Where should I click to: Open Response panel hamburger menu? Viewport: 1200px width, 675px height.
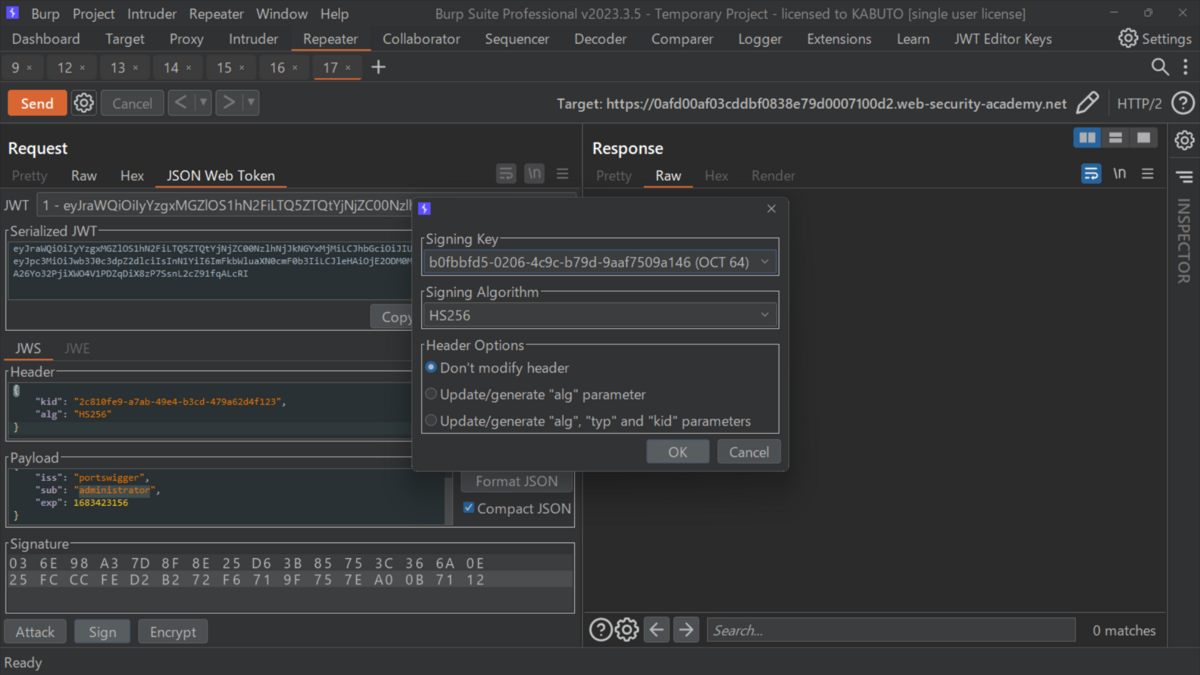pyautogui.click(x=1148, y=174)
